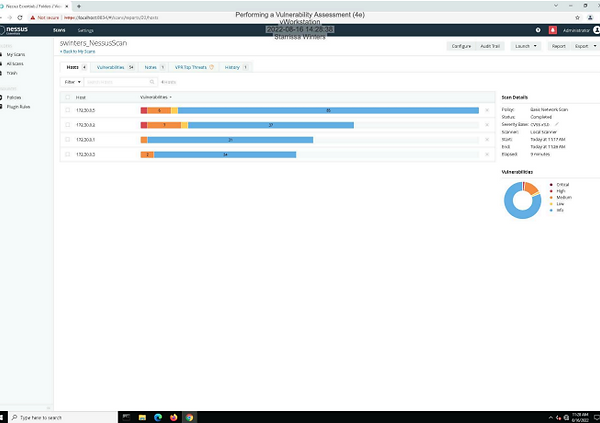Edit Severity Base with pencil icon
The height and width of the screenshot is (423, 600).
pos(557,124)
